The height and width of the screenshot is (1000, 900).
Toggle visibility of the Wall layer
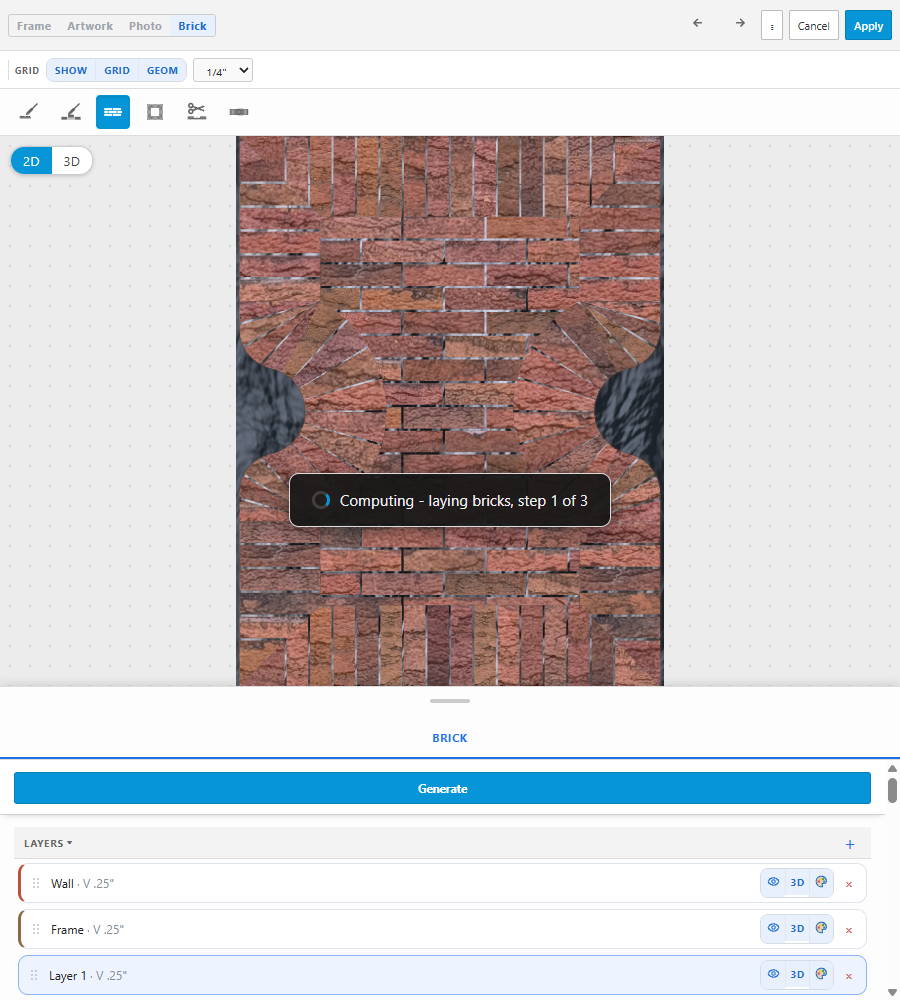coord(773,883)
